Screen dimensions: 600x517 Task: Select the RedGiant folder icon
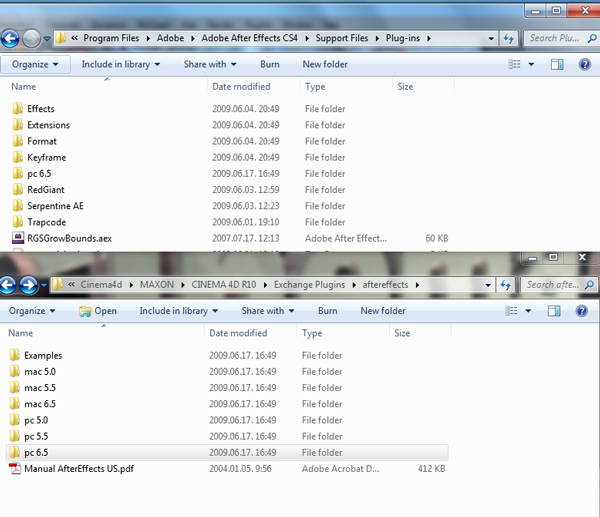18,189
